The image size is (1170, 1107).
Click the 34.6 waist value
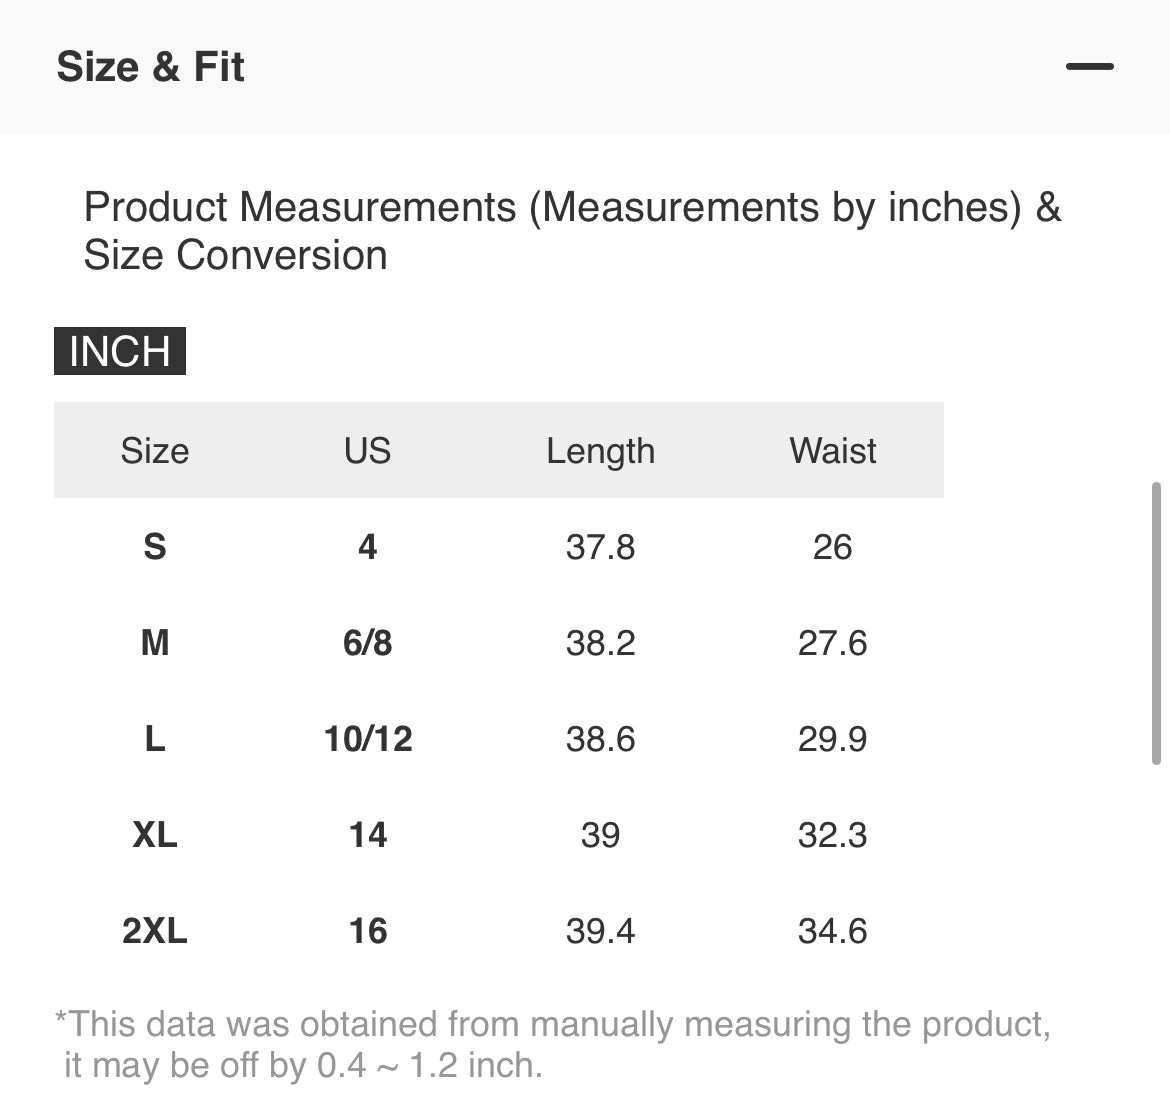[x=832, y=931]
